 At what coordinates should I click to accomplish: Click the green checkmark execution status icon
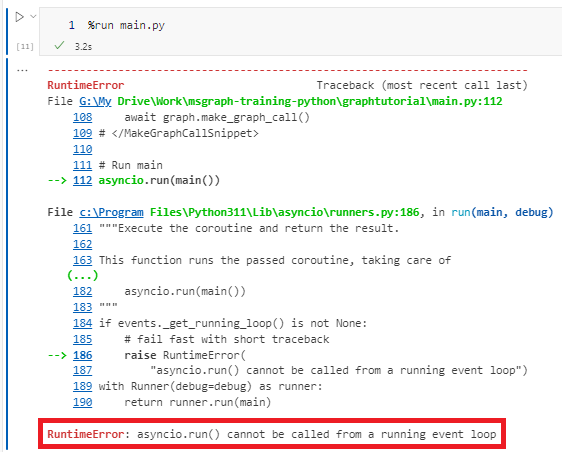tap(59, 46)
